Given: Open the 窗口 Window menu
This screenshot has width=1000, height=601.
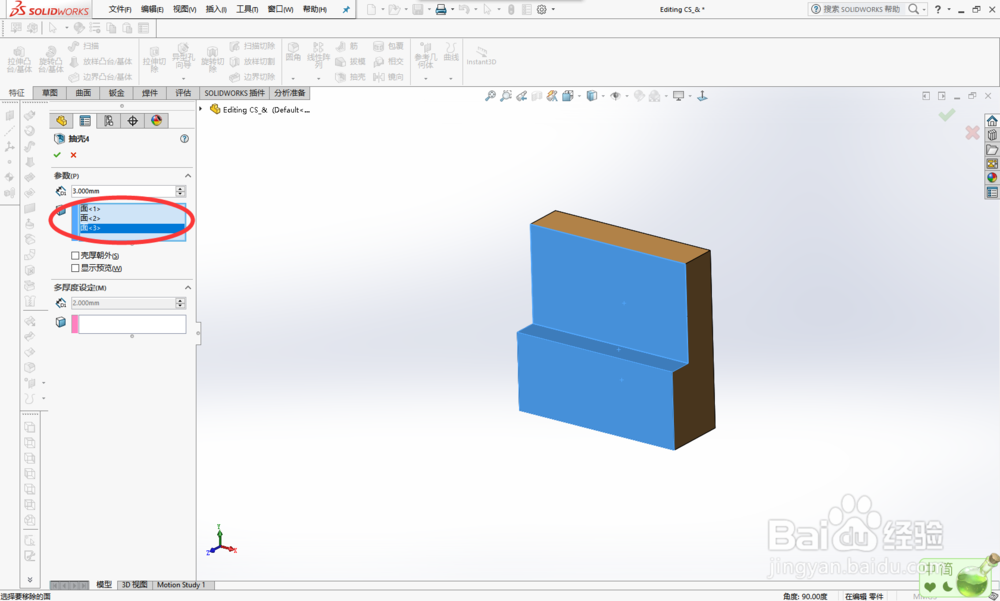Looking at the screenshot, I should tap(280, 9).
